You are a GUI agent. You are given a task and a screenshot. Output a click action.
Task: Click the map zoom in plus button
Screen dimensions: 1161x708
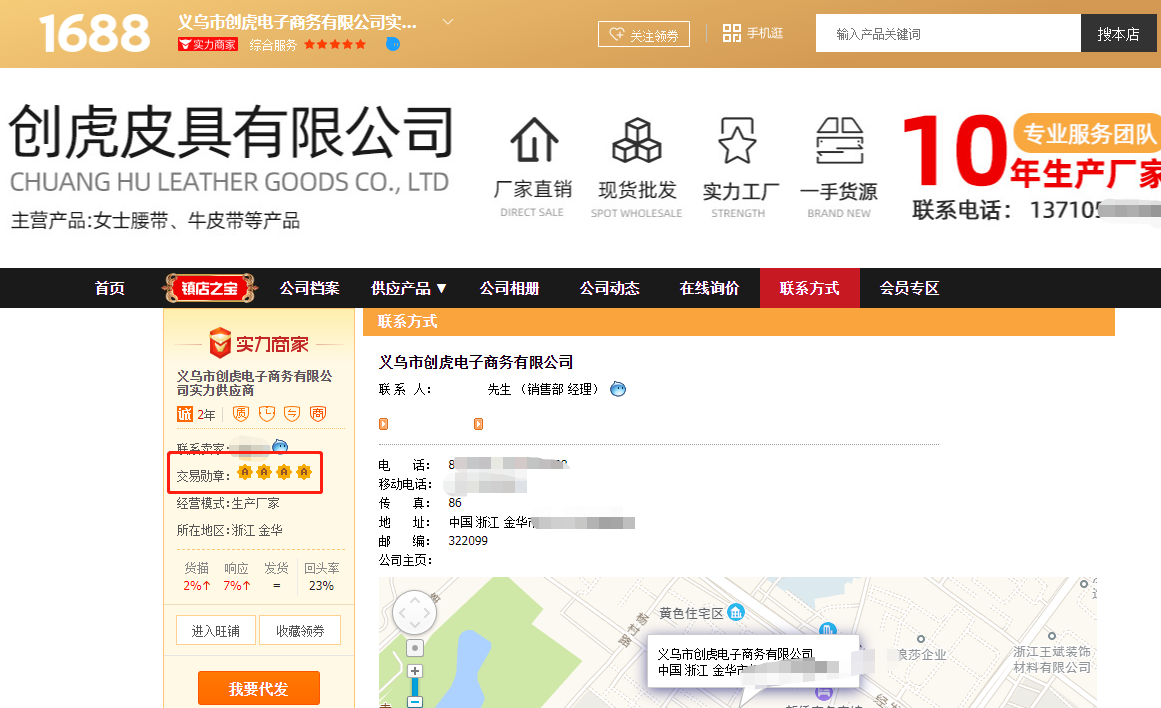[x=415, y=671]
